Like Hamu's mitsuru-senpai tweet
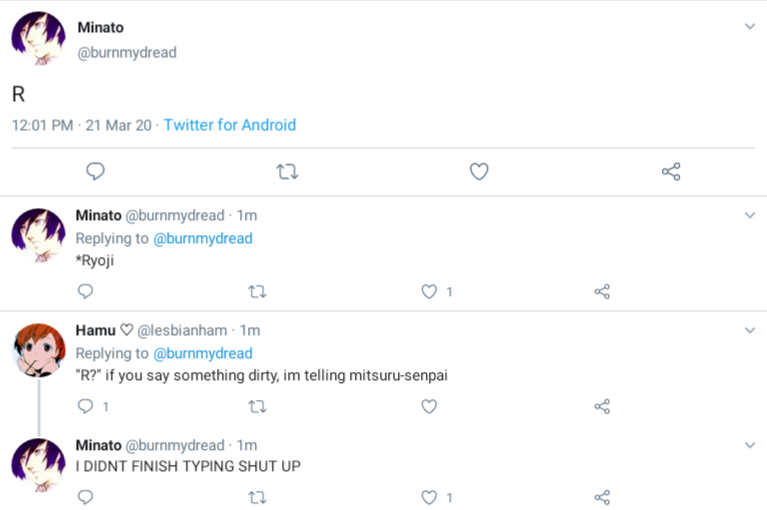Viewport: 767px width, 510px height. coord(429,407)
